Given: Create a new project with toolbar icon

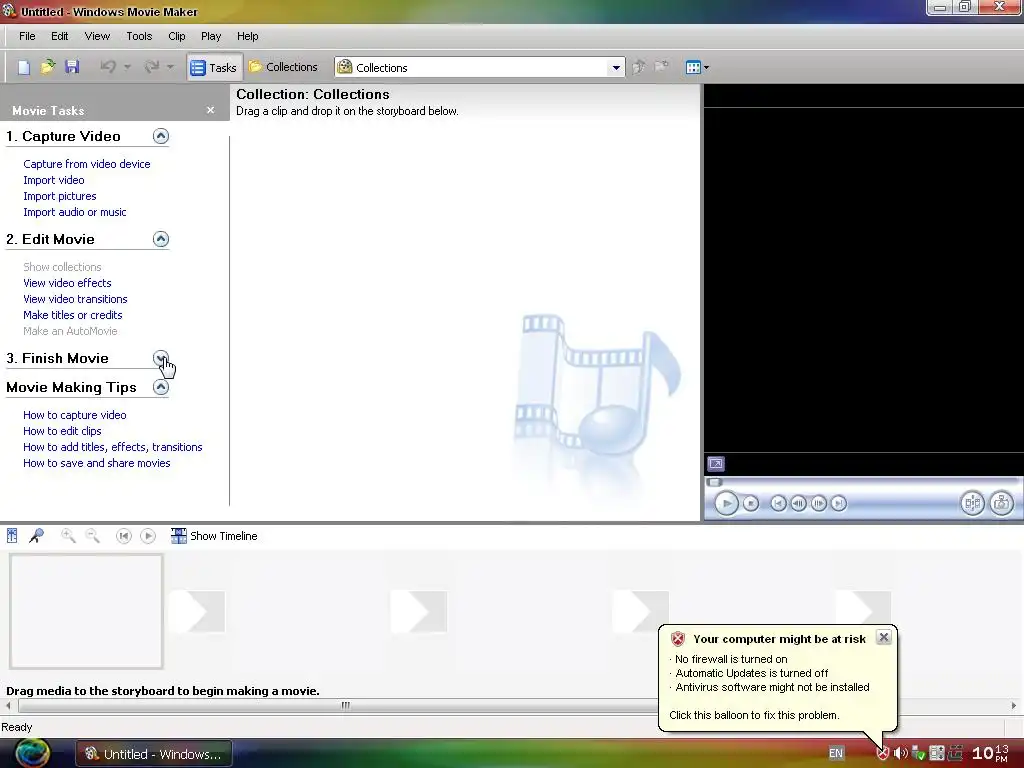Looking at the screenshot, I should click(x=24, y=67).
